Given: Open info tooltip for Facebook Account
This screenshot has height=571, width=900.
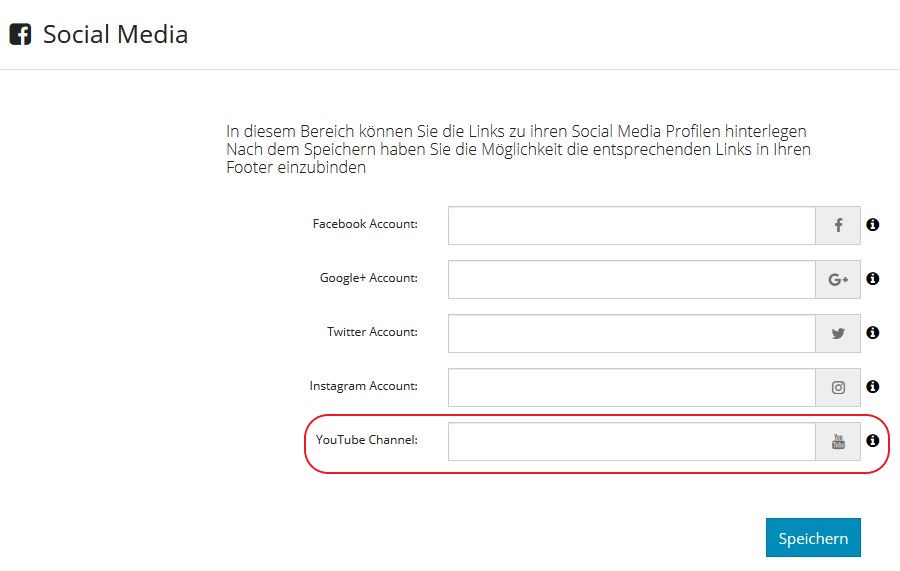Looking at the screenshot, I should pyautogui.click(x=872, y=224).
